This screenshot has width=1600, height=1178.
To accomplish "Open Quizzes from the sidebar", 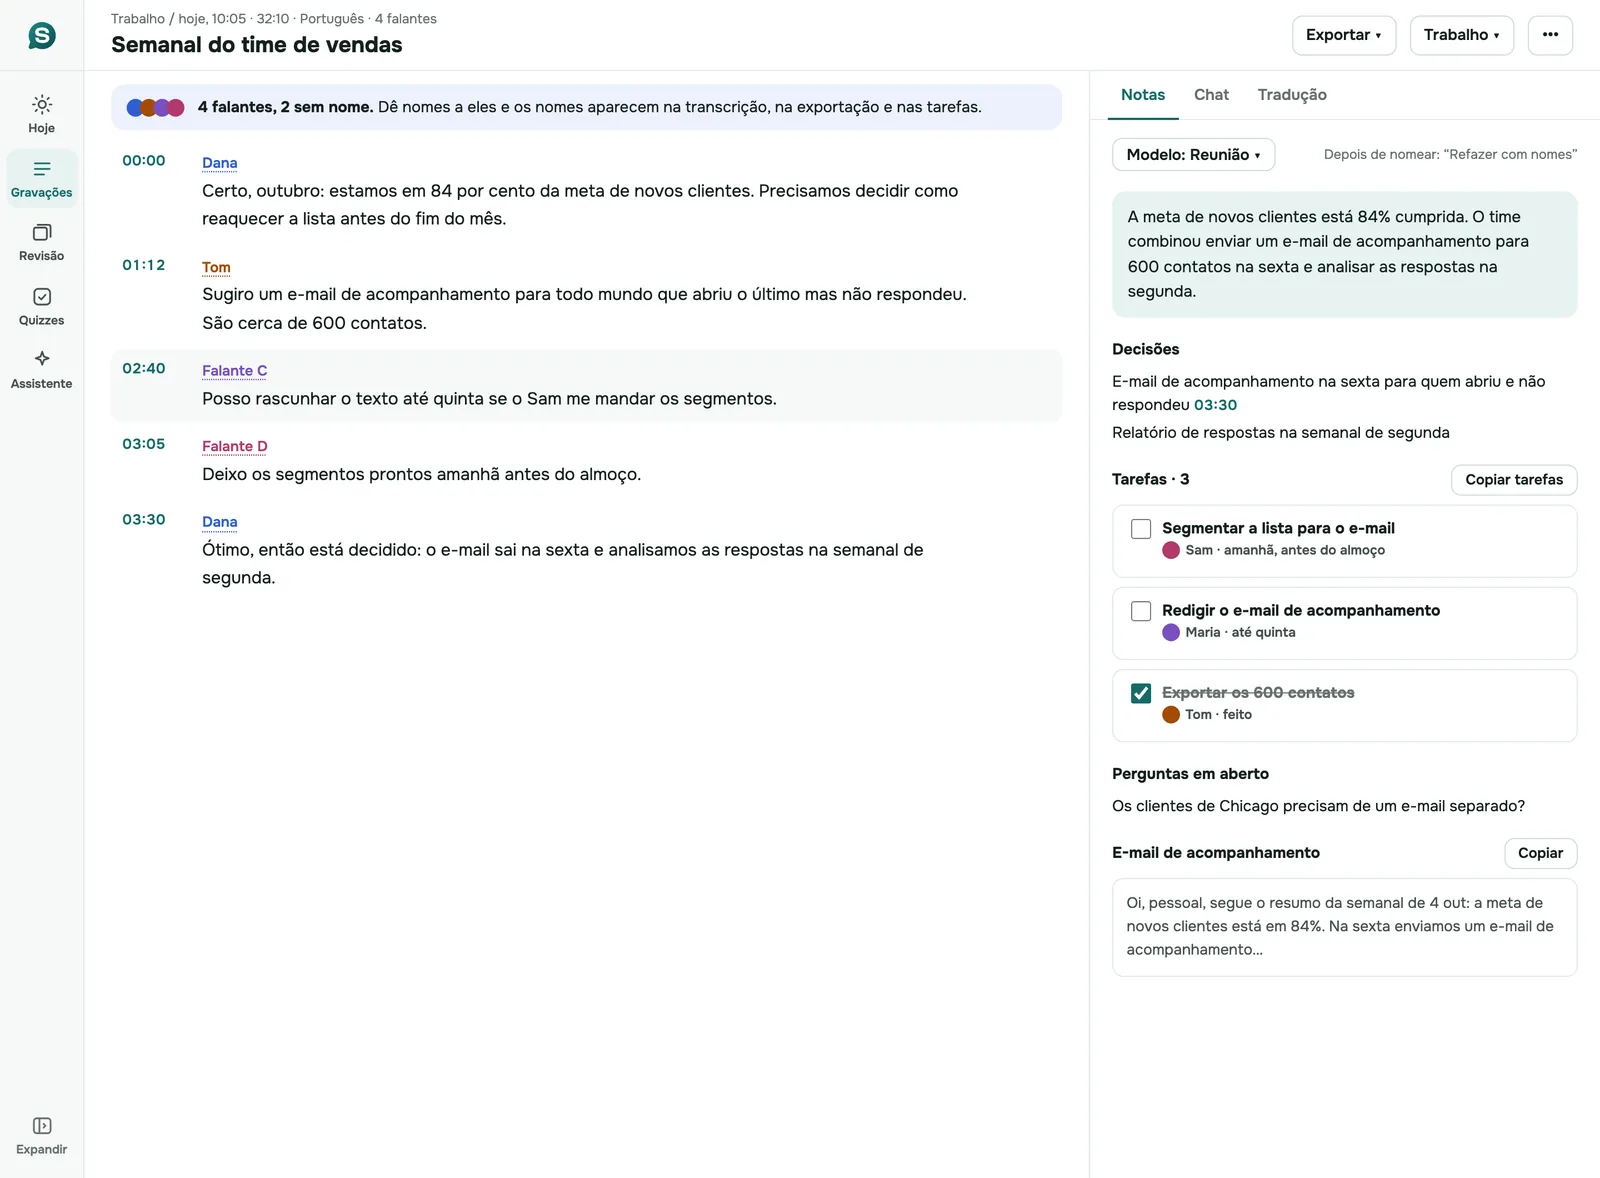I will (x=42, y=306).
